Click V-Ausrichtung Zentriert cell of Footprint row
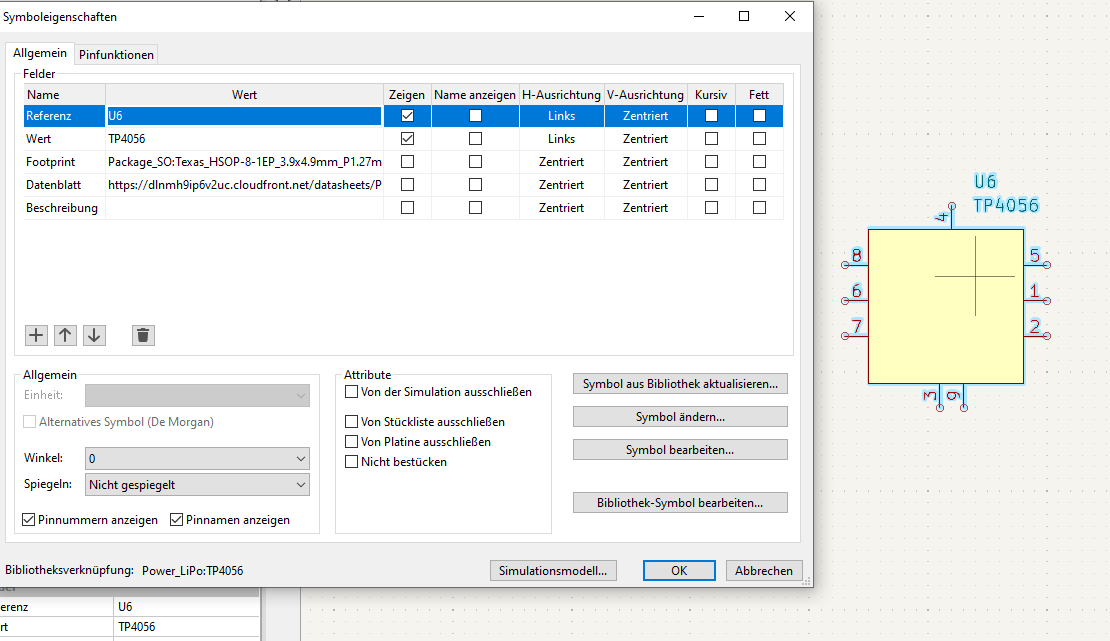Image resolution: width=1110 pixels, height=641 pixels. [646, 161]
